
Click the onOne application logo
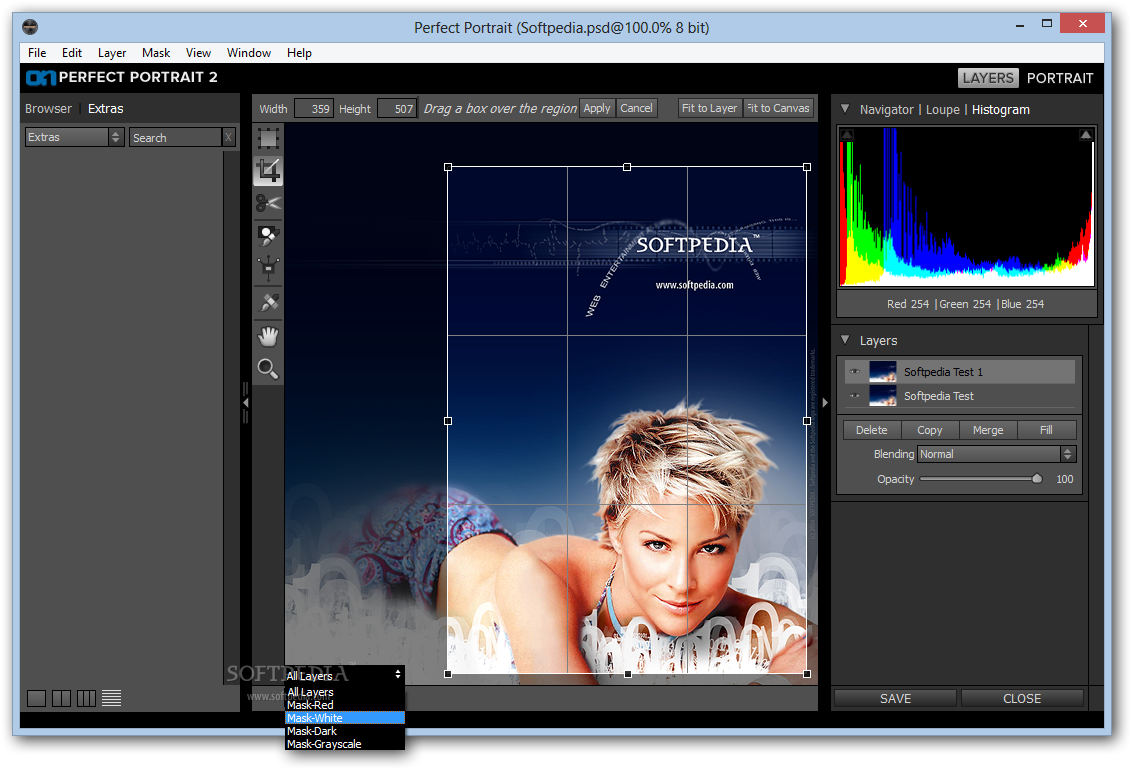pos(40,77)
